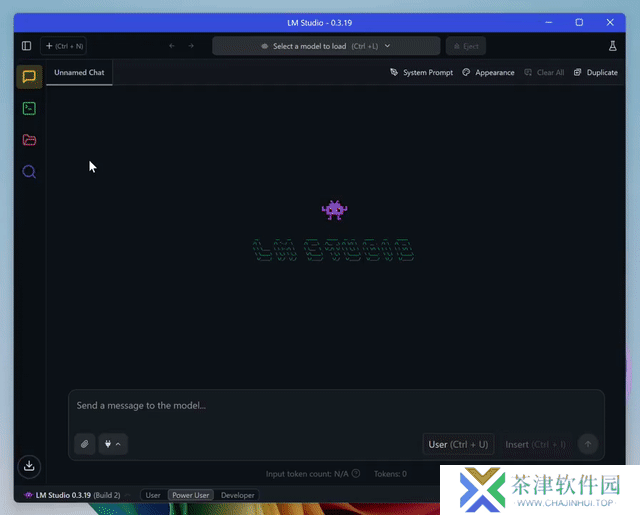Click the Eject button
This screenshot has height=515, width=640.
click(466, 46)
